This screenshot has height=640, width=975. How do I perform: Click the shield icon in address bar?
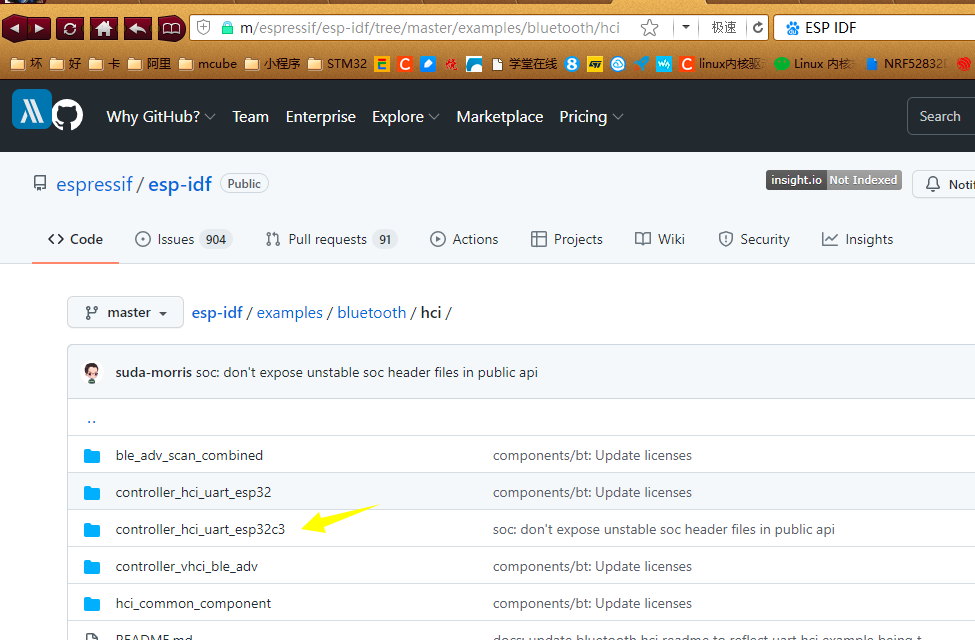point(203,27)
